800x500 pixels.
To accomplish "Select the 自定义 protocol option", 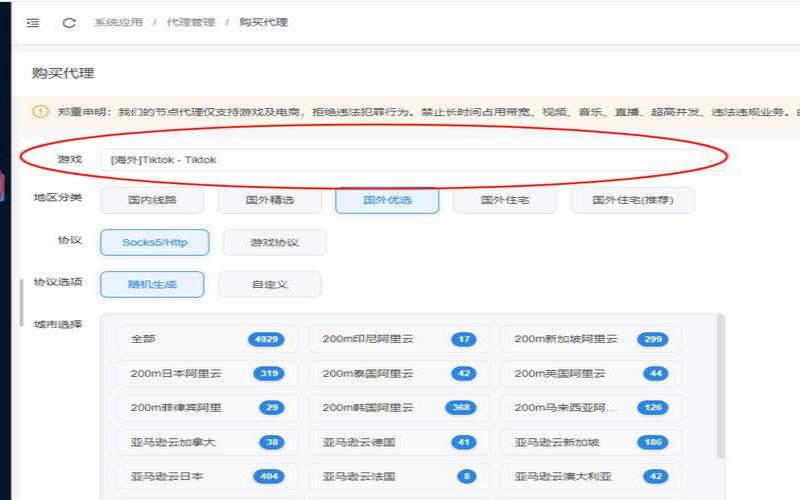I will click(270, 284).
